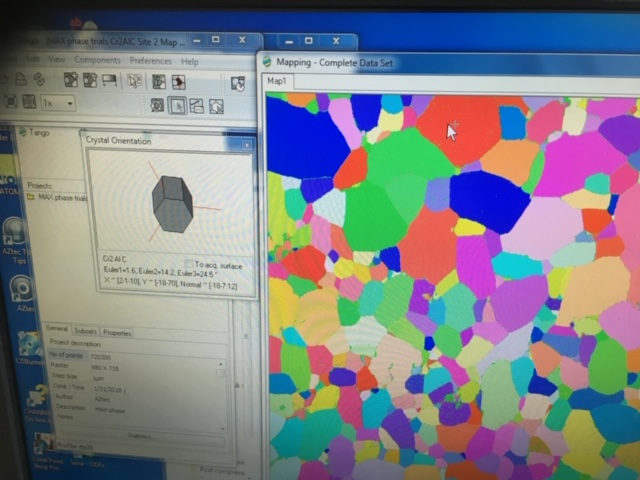The height and width of the screenshot is (480, 640).
Task: Select the Subsets tab
Action: [x=85, y=331]
